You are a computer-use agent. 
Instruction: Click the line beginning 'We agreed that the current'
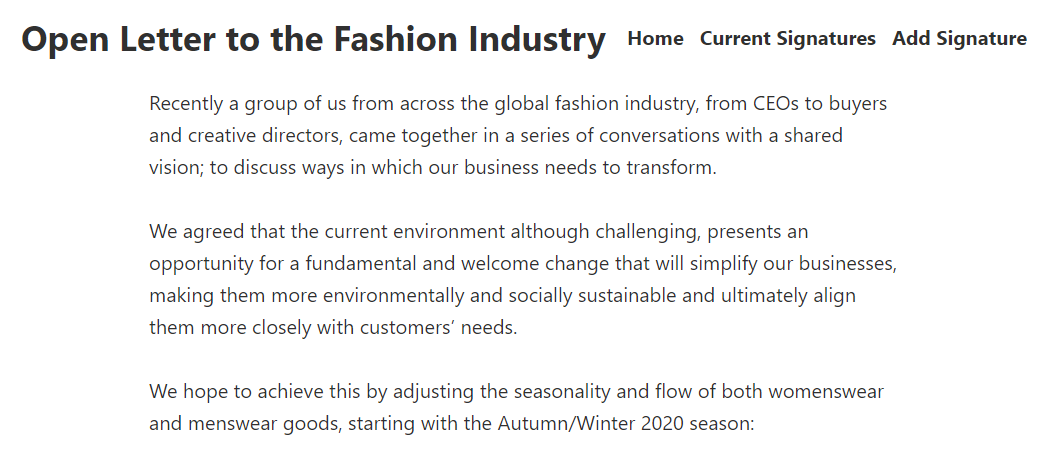pyautogui.click(x=479, y=232)
